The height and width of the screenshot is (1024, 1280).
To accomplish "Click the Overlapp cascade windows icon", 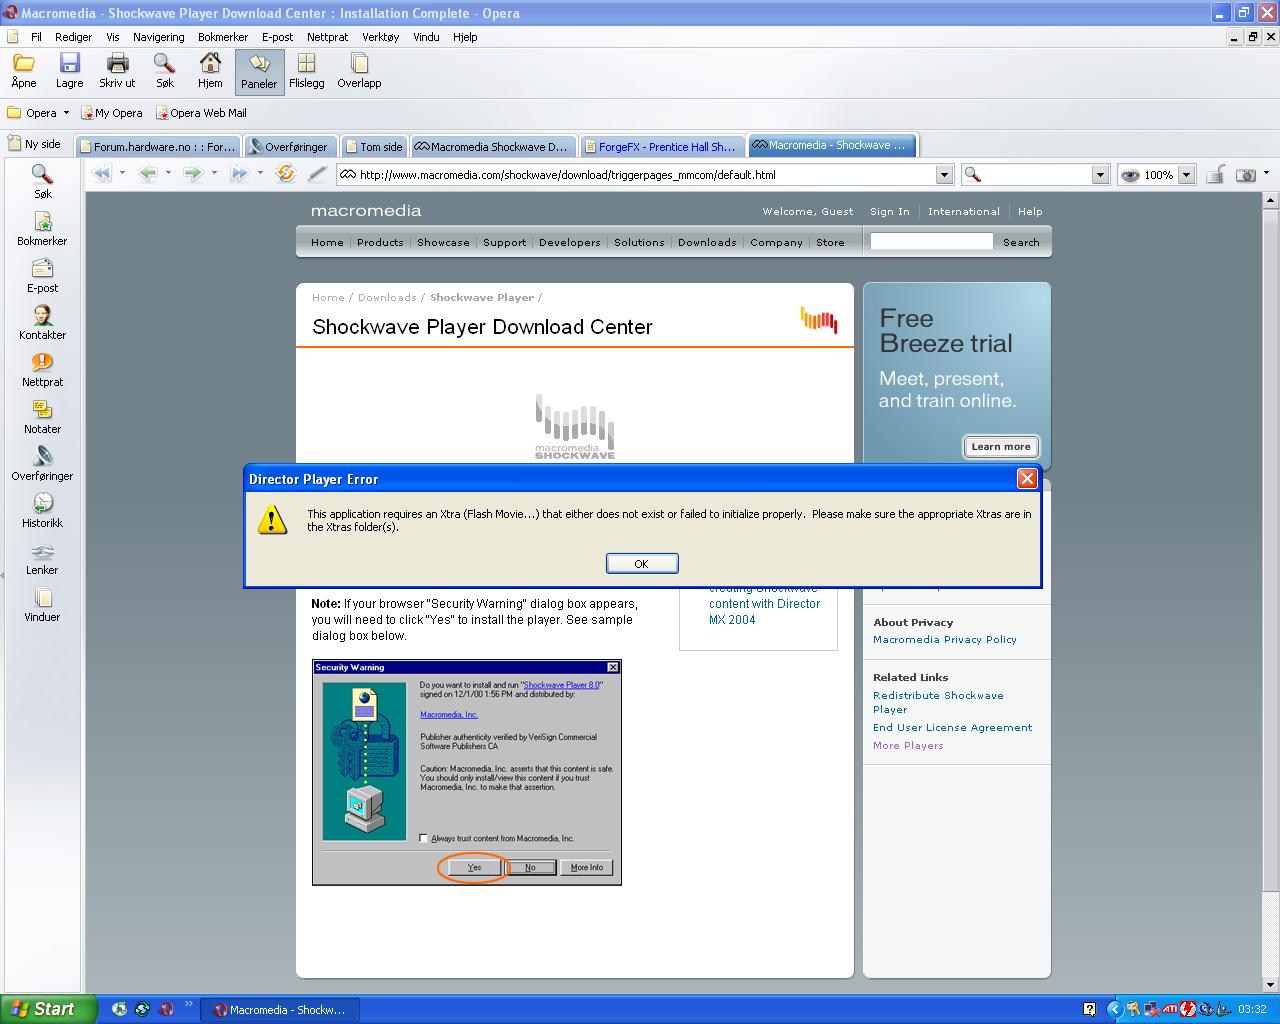I will 359,64.
